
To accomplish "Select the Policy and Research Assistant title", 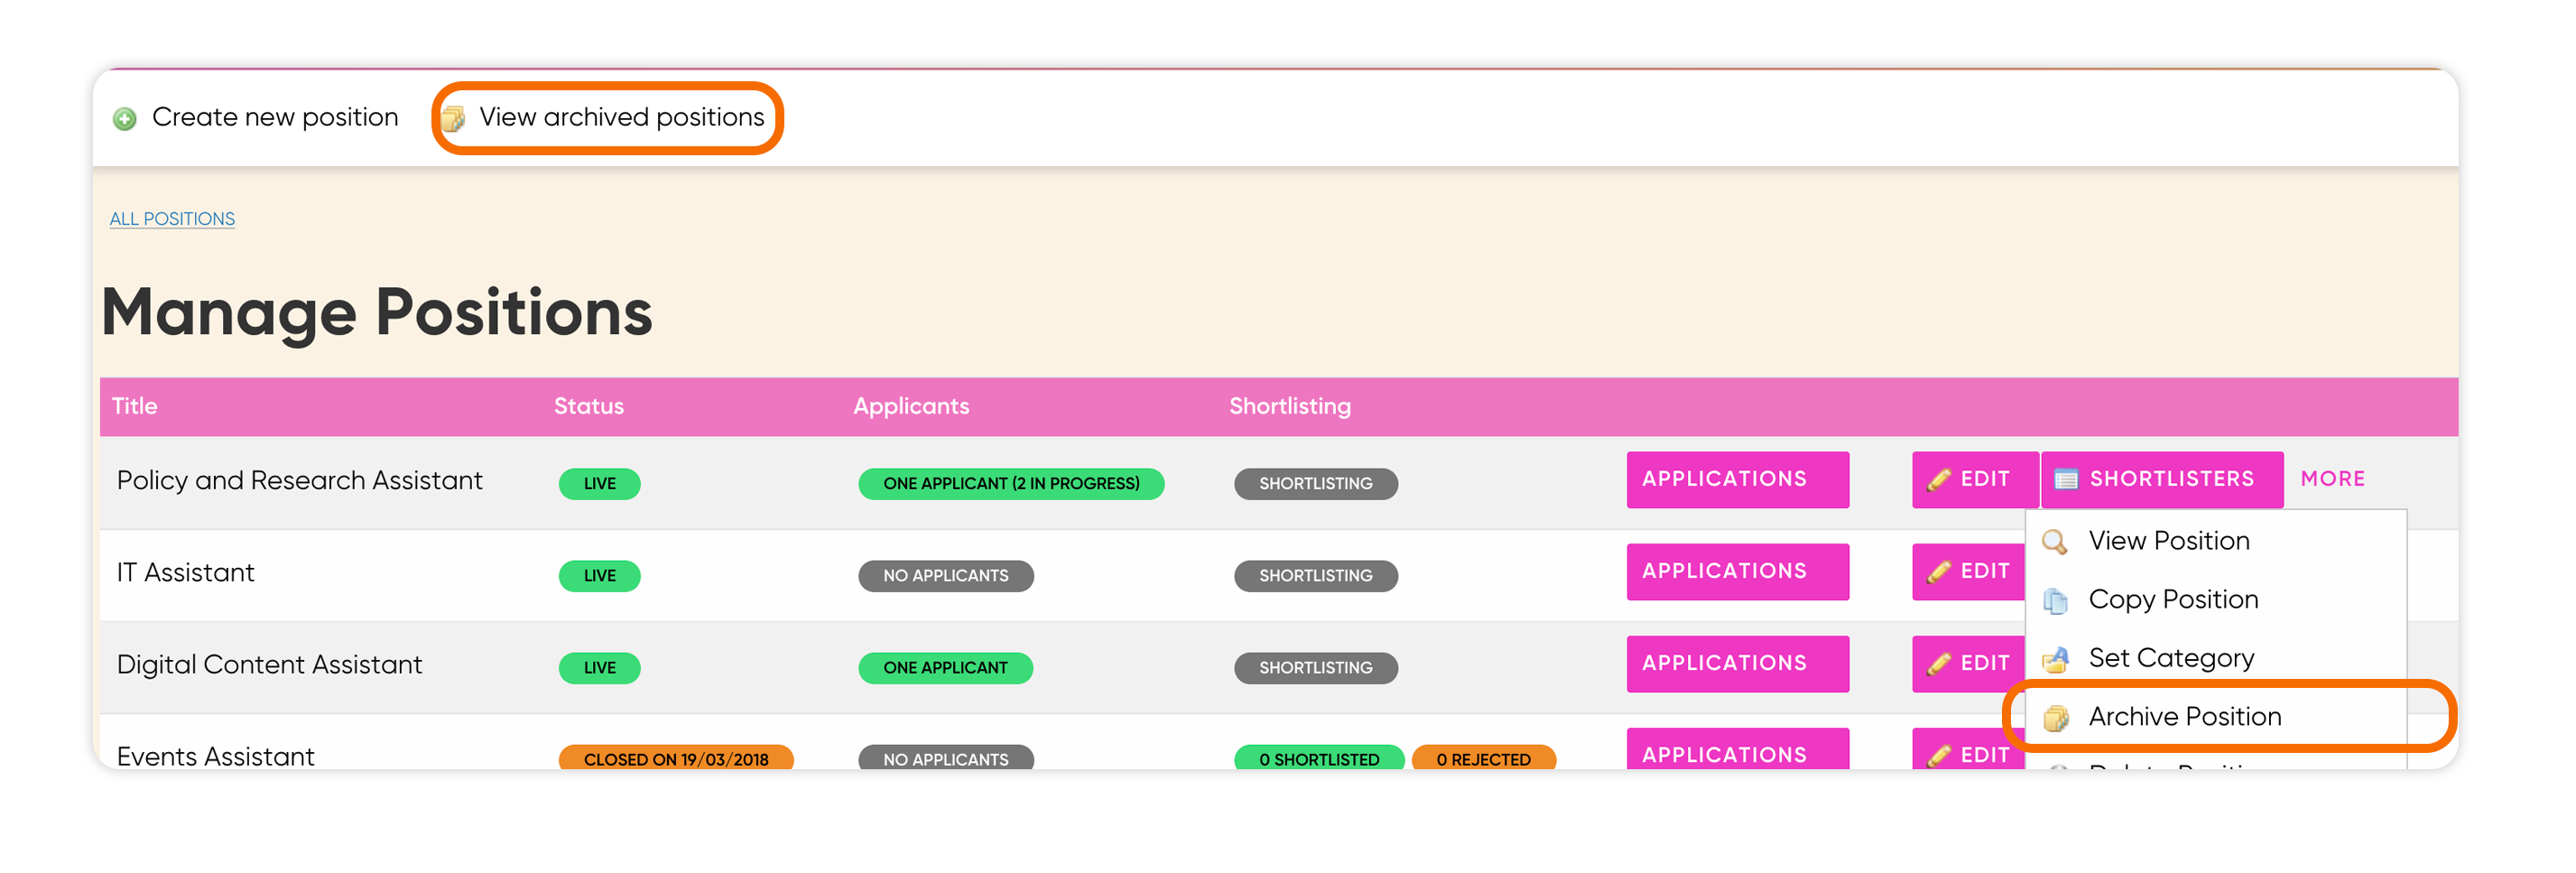I will (300, 481).
